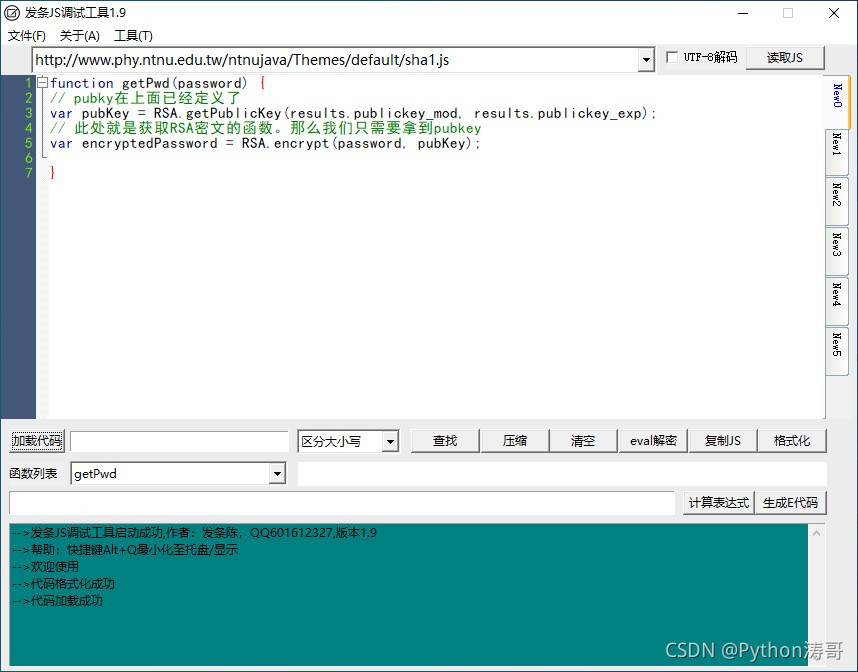The width and height of the screenshot is (858, 672).
Task: Click the 读取JS button
Action: pos(785,57)
